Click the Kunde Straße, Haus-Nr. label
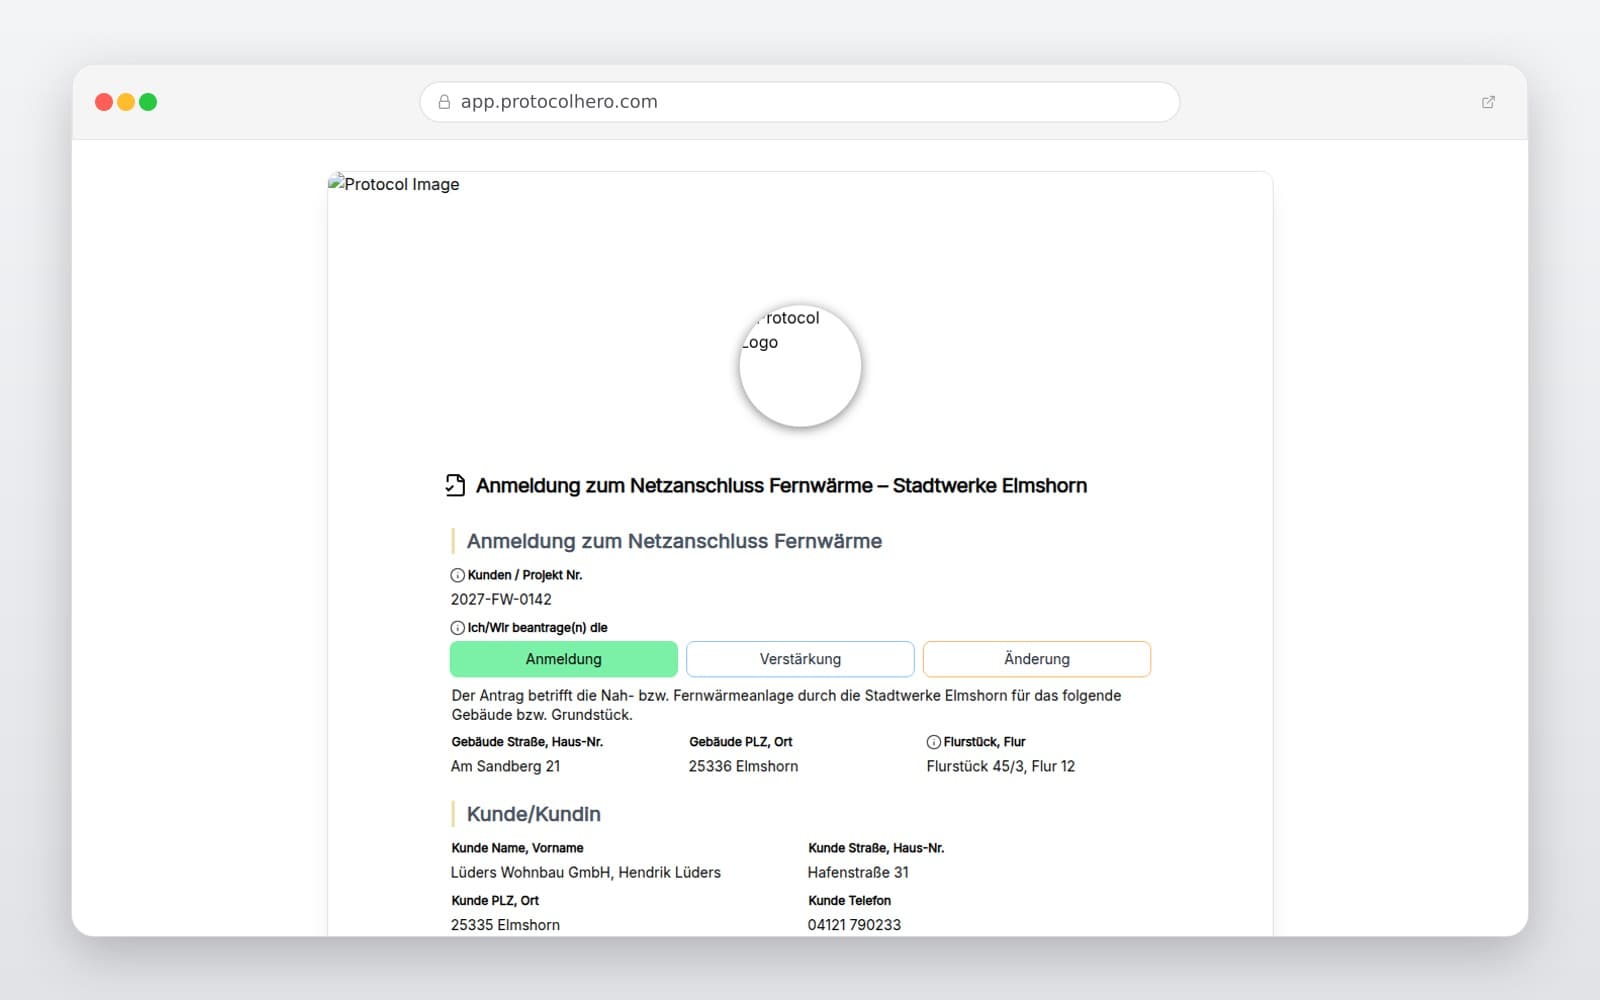 pos(876,848)
